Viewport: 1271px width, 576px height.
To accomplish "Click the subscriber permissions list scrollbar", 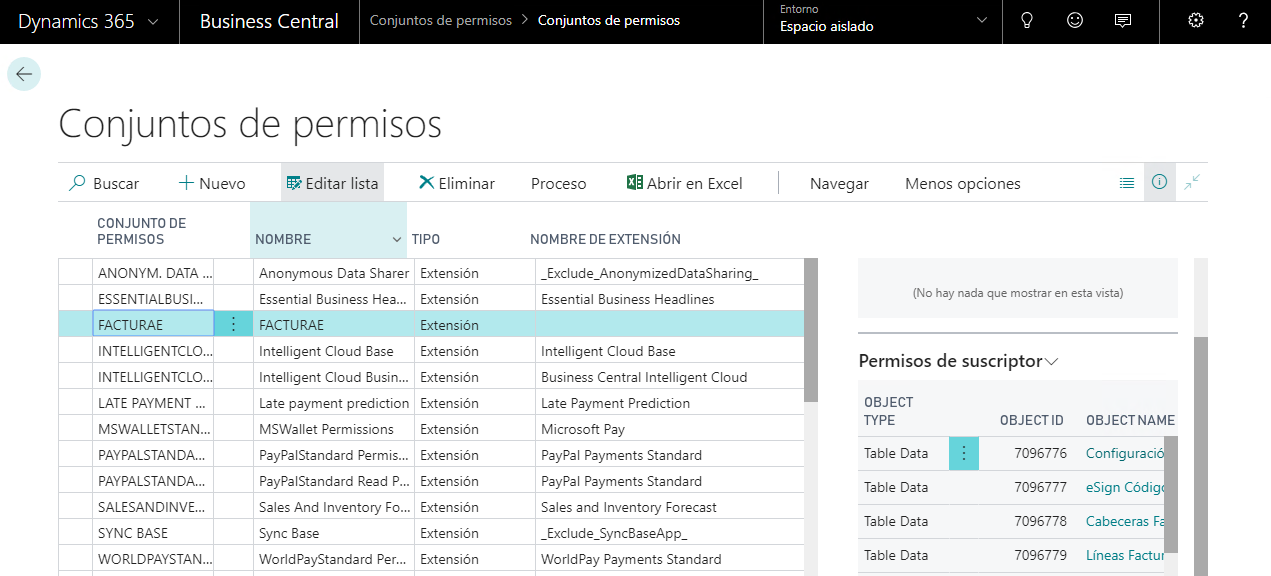I will (1171, 494).
